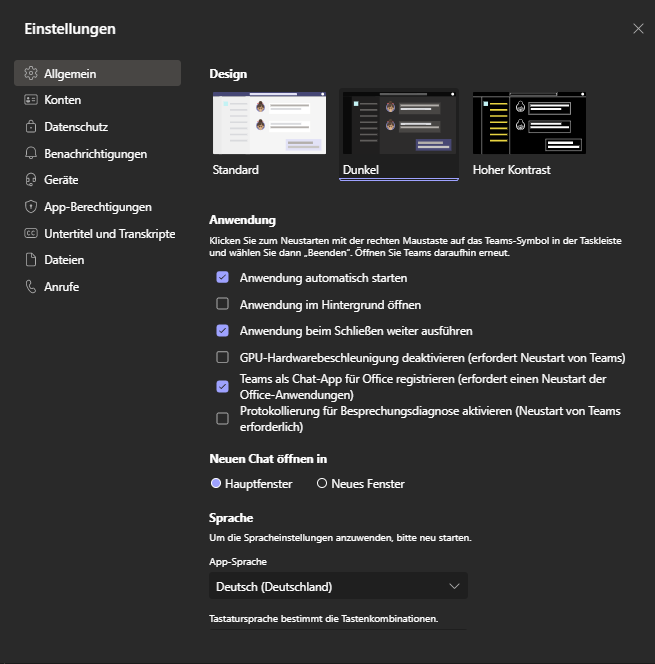This screenshot has height=664, width=655.
Task: Click the ID card icon for Konten
Action: tap(31, 100)
